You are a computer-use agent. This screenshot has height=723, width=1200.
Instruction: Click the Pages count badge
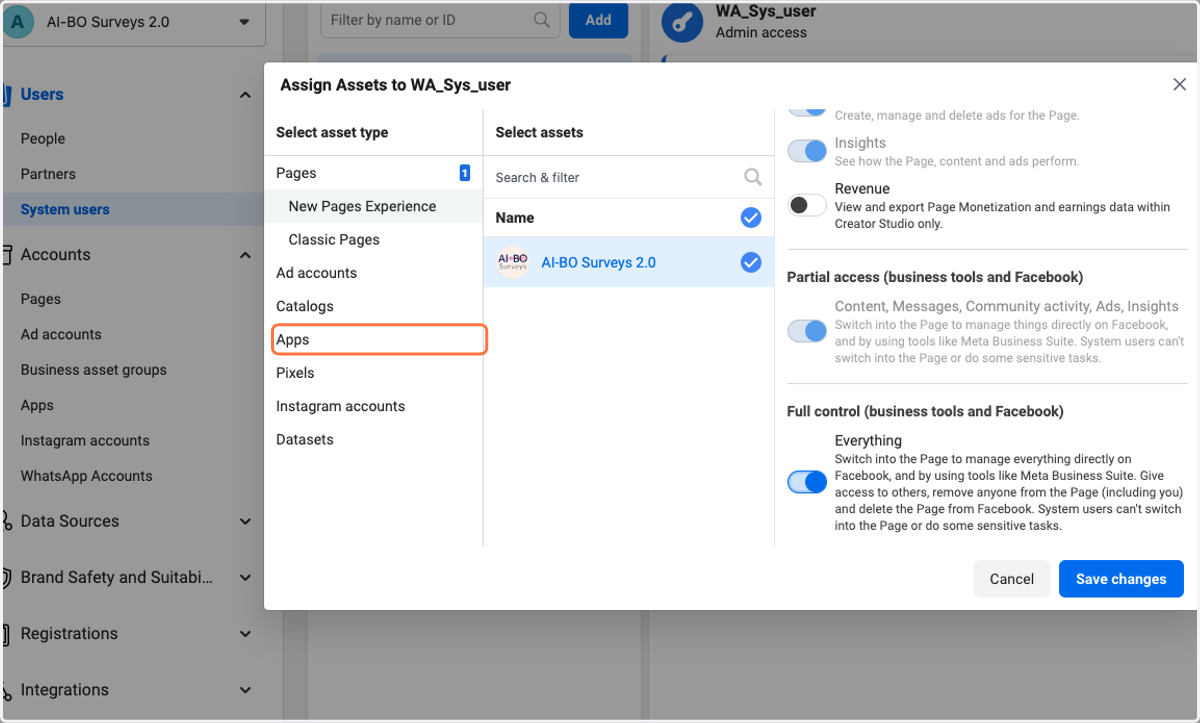(465, 173)
